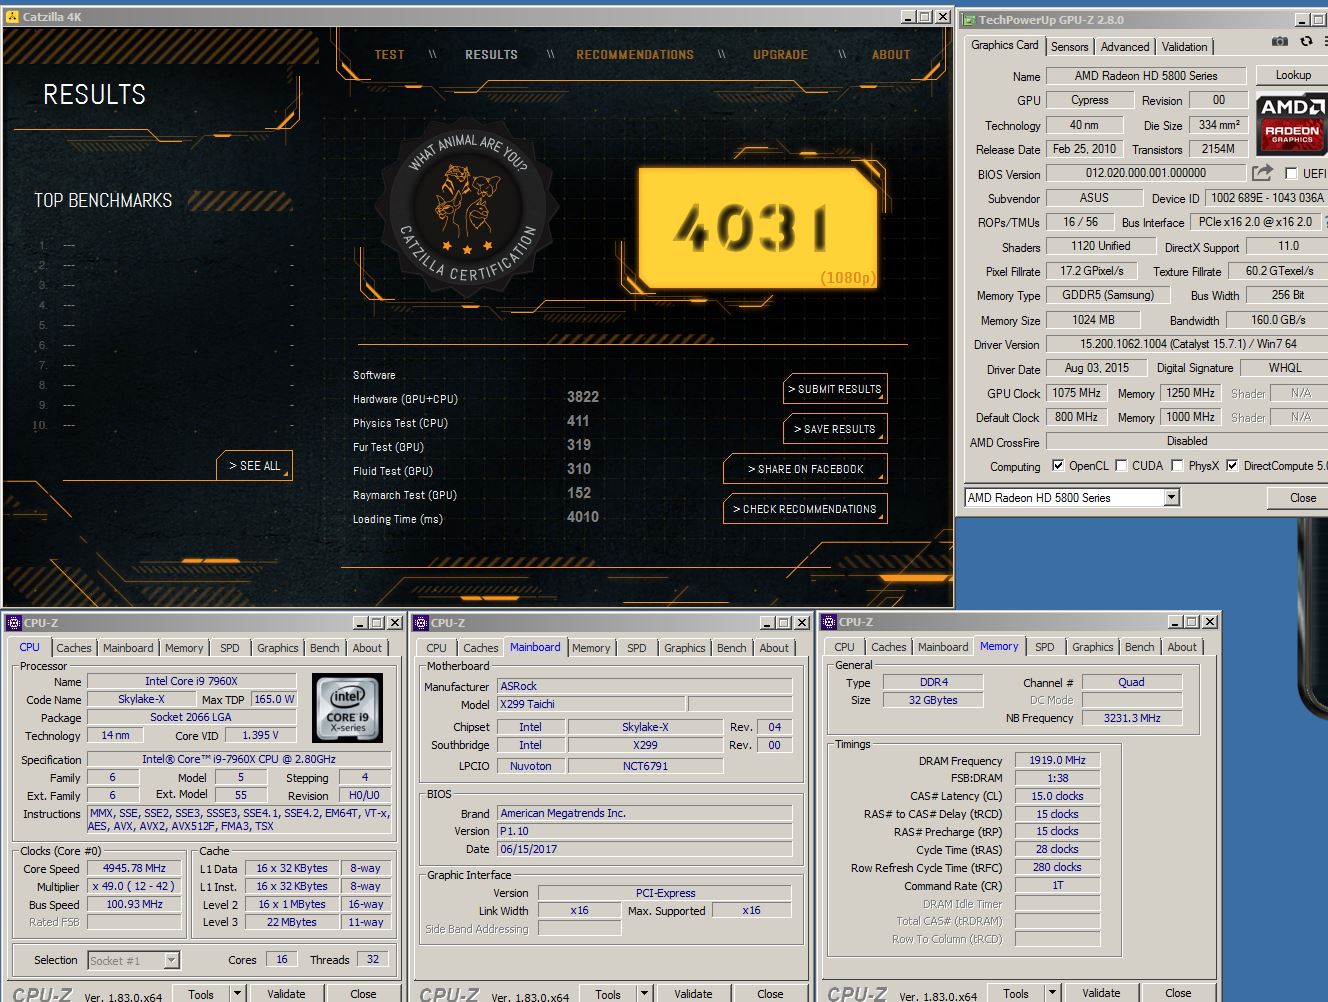The height and width of the screenshot is (1002, 1328).
Task: Toggle the OpenCL checkbox
Action: (x=1058, y=465)
